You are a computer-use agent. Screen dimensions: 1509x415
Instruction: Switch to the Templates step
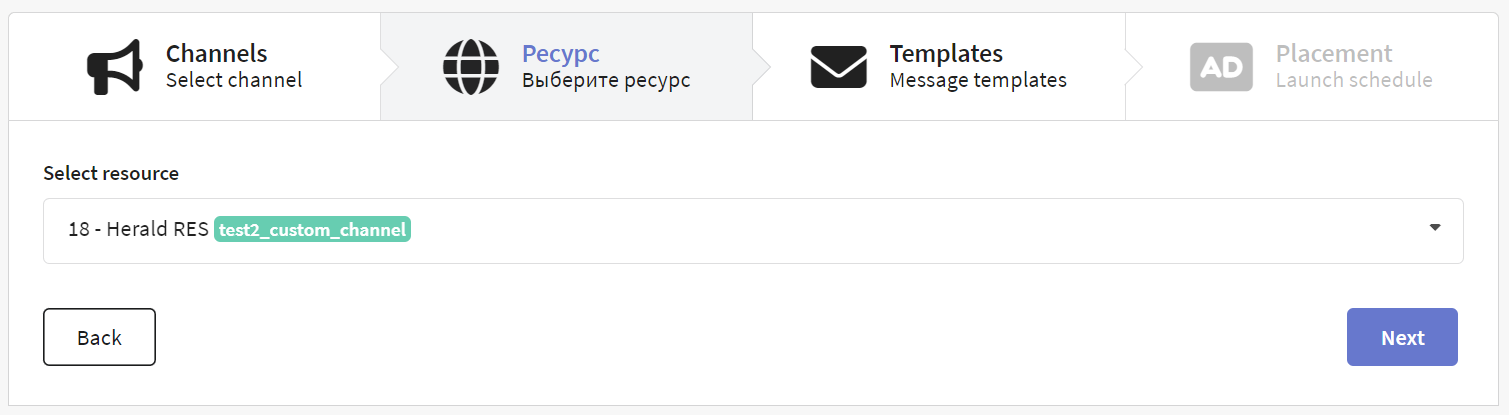point(938,66)
